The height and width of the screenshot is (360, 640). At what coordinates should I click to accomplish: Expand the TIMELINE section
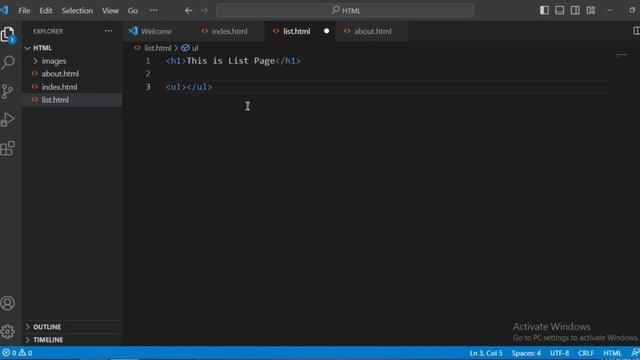[72, 340]
